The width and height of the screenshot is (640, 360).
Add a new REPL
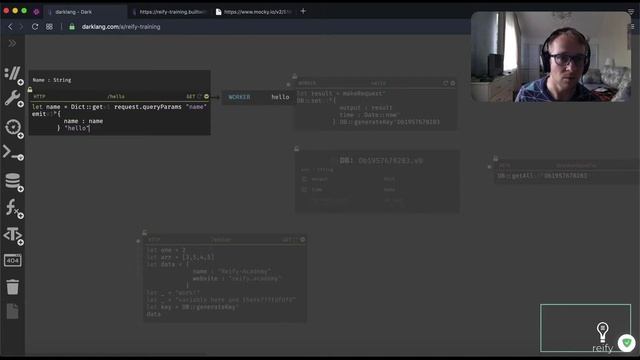point(20,157)
